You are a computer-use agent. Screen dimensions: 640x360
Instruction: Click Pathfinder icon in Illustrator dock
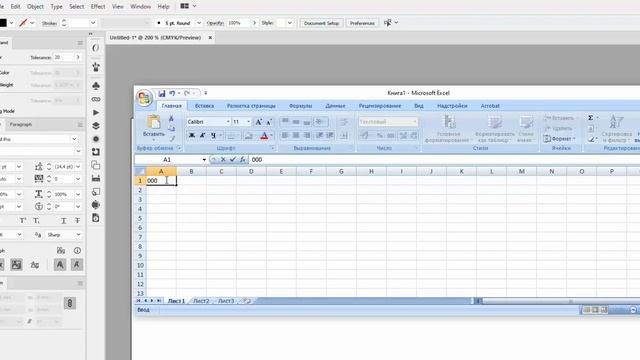96,165
